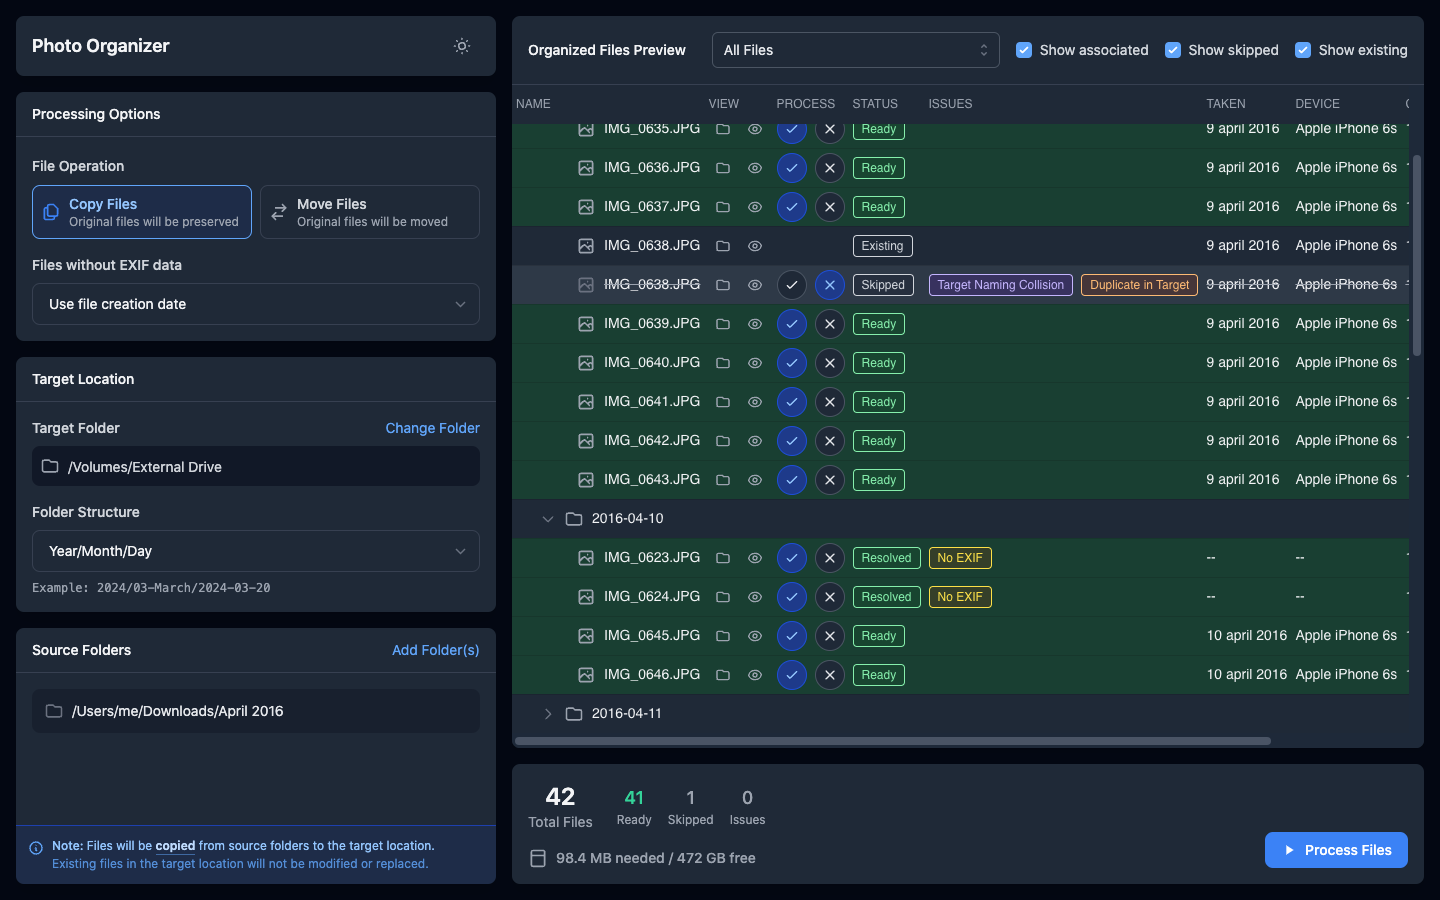
Task: Click Existing status badge of IMG_0638.JPG
Action: point(882,246)
